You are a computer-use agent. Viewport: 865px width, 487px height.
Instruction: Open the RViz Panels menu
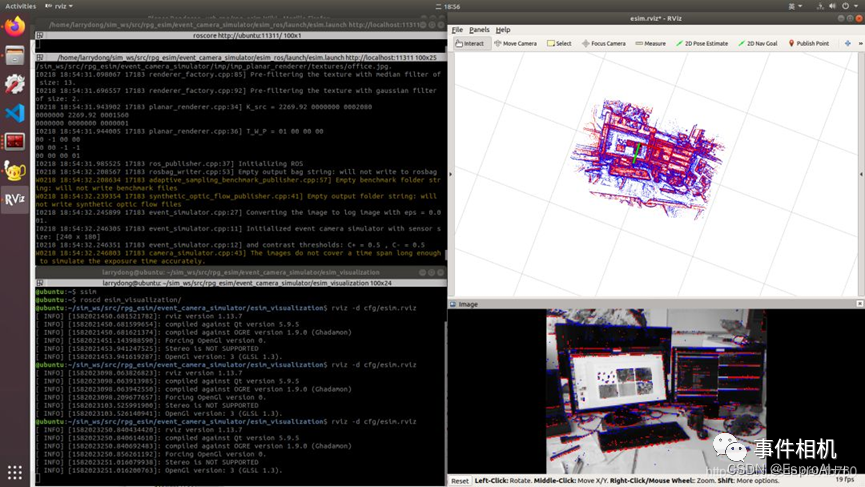pyautogui.click(x=479, y=30)
